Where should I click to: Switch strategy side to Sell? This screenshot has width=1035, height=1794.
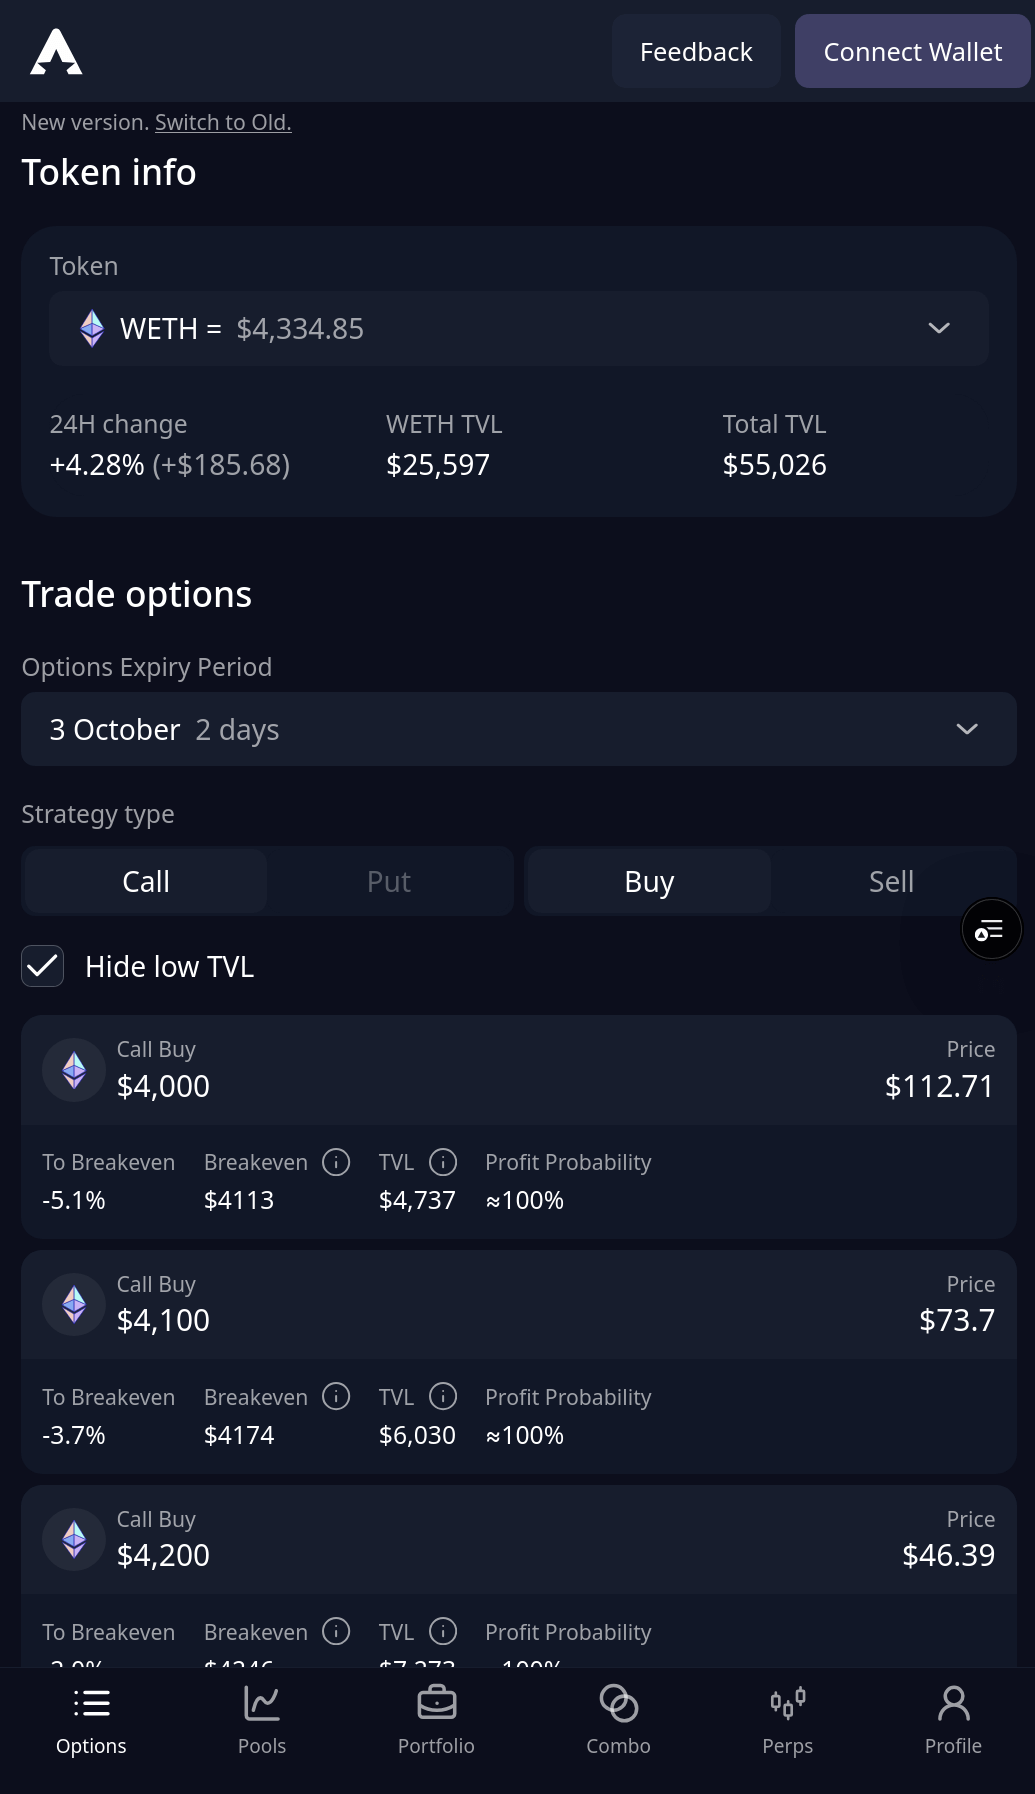click(x=890, y=882)
